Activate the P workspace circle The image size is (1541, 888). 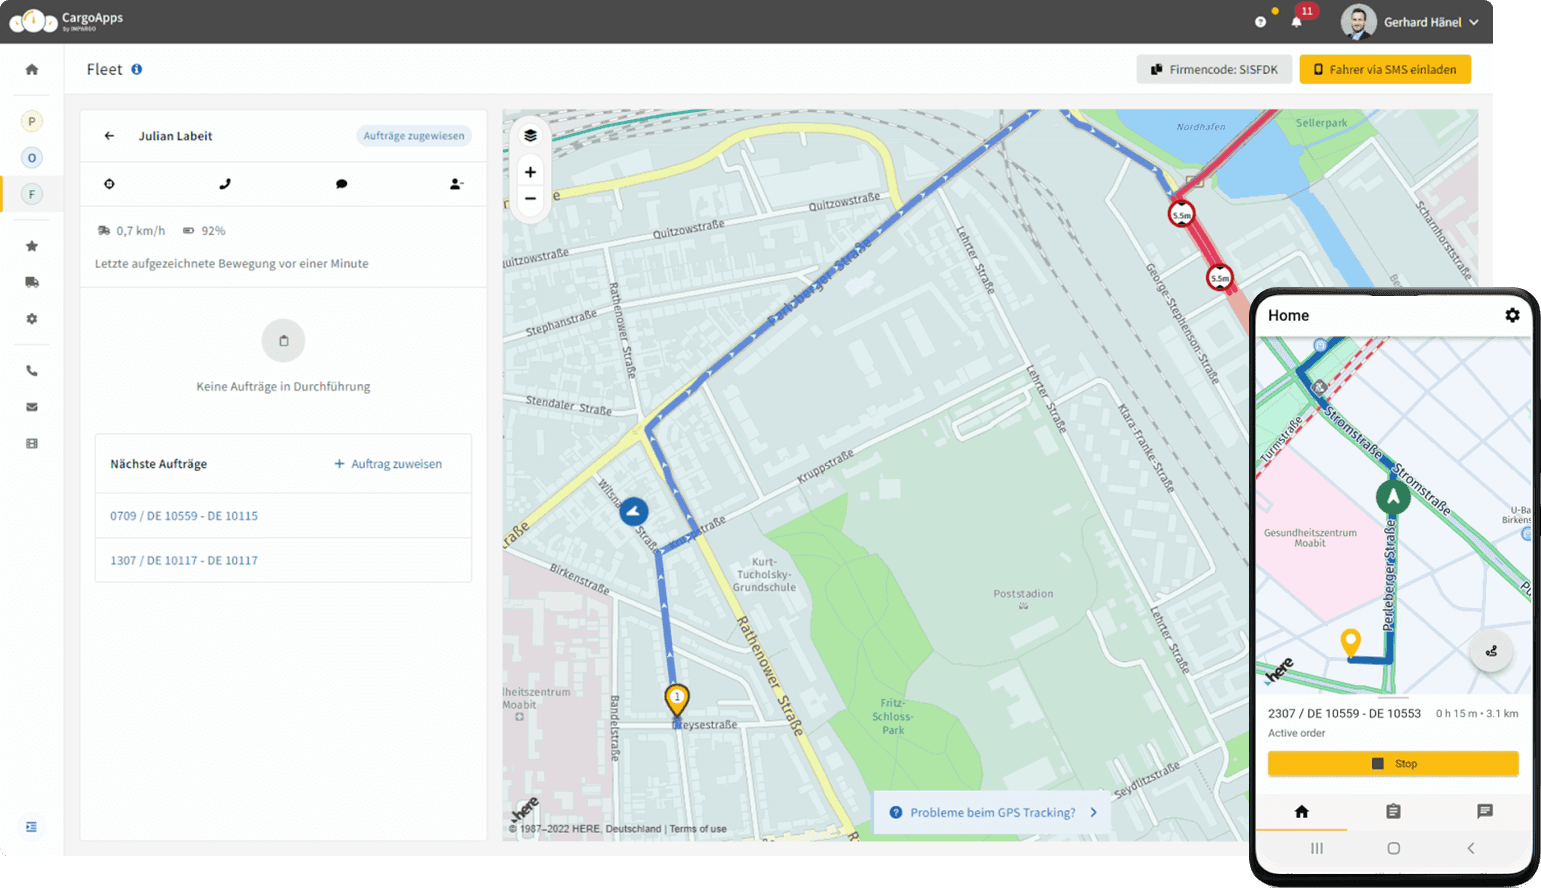(31, 120)
